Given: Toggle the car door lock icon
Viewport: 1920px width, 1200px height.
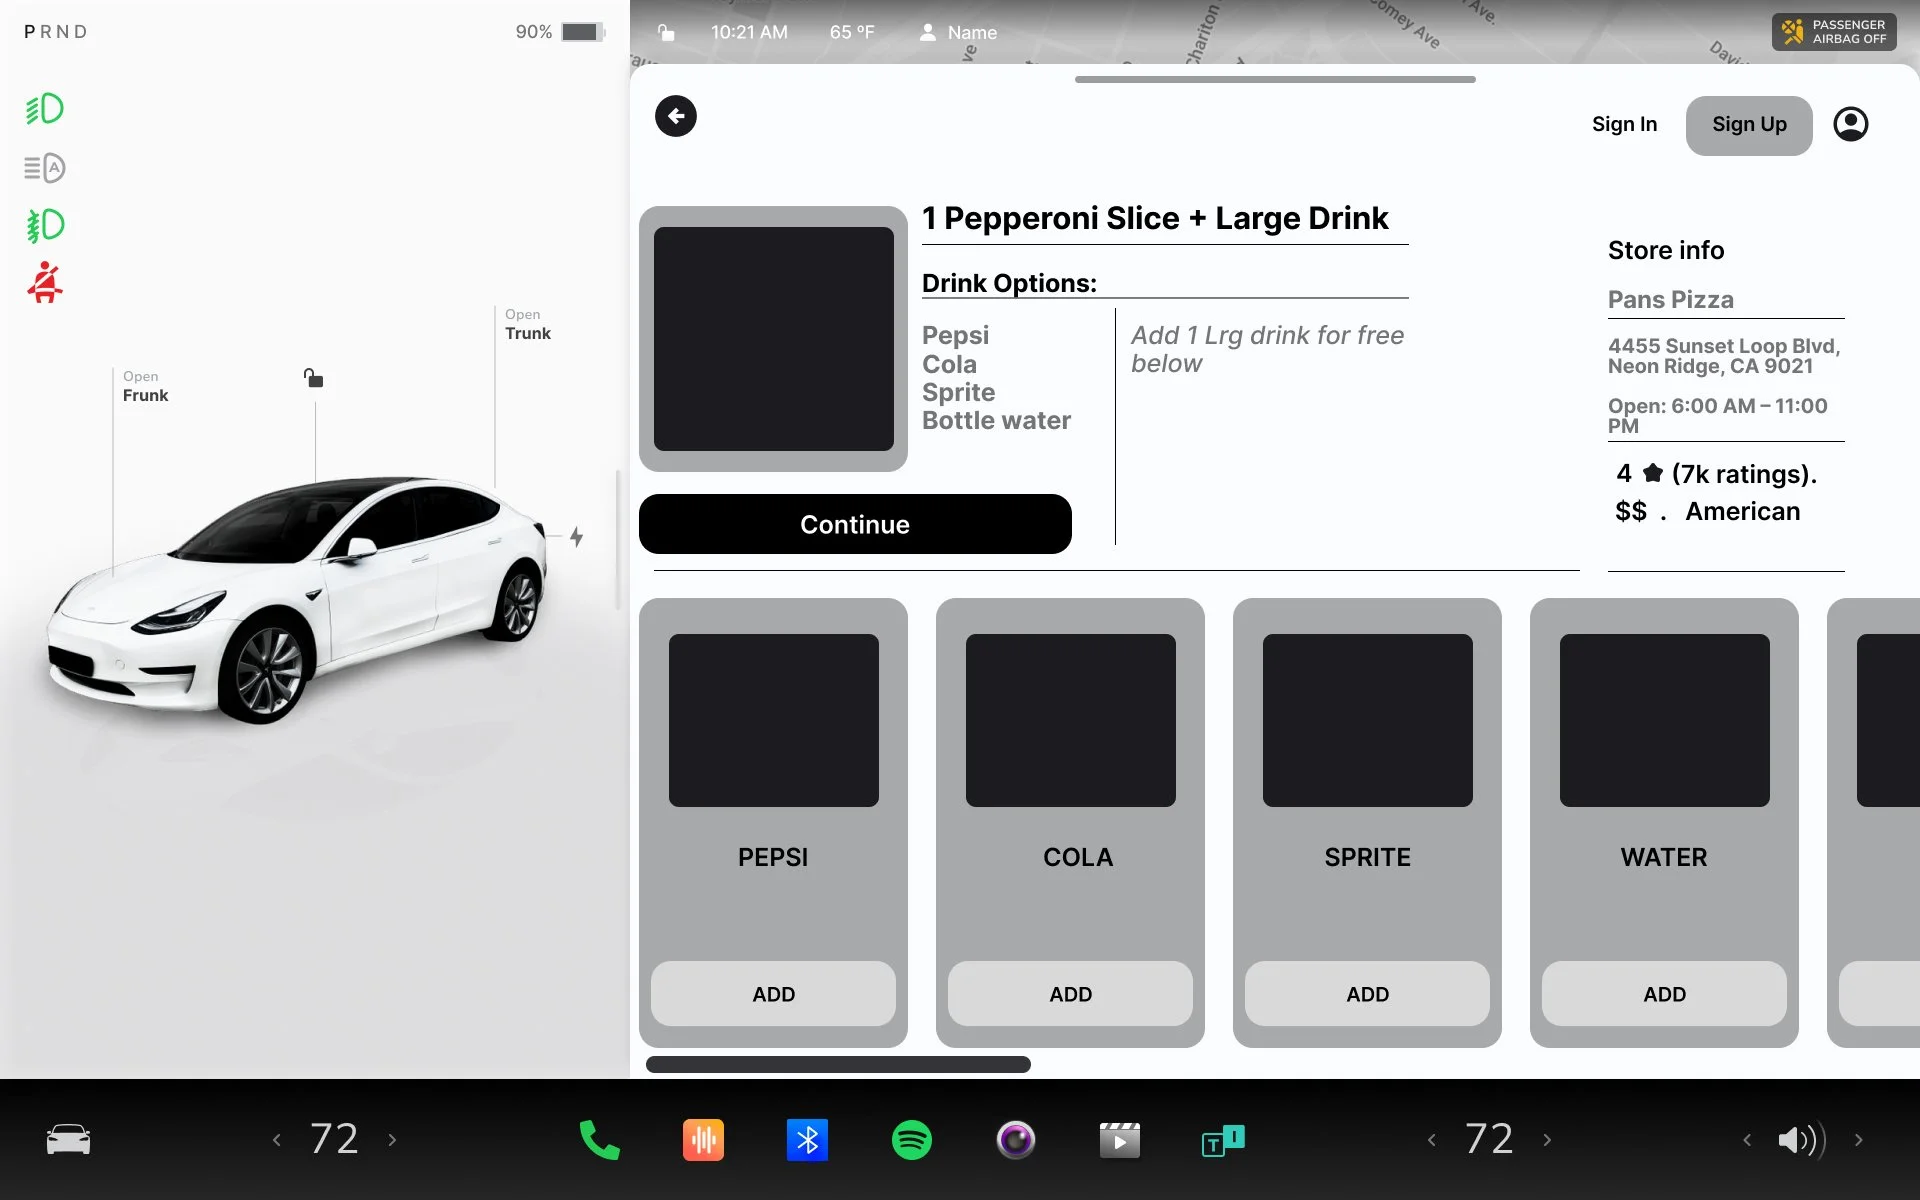Looking at the screenshot, I should (313, 378).
